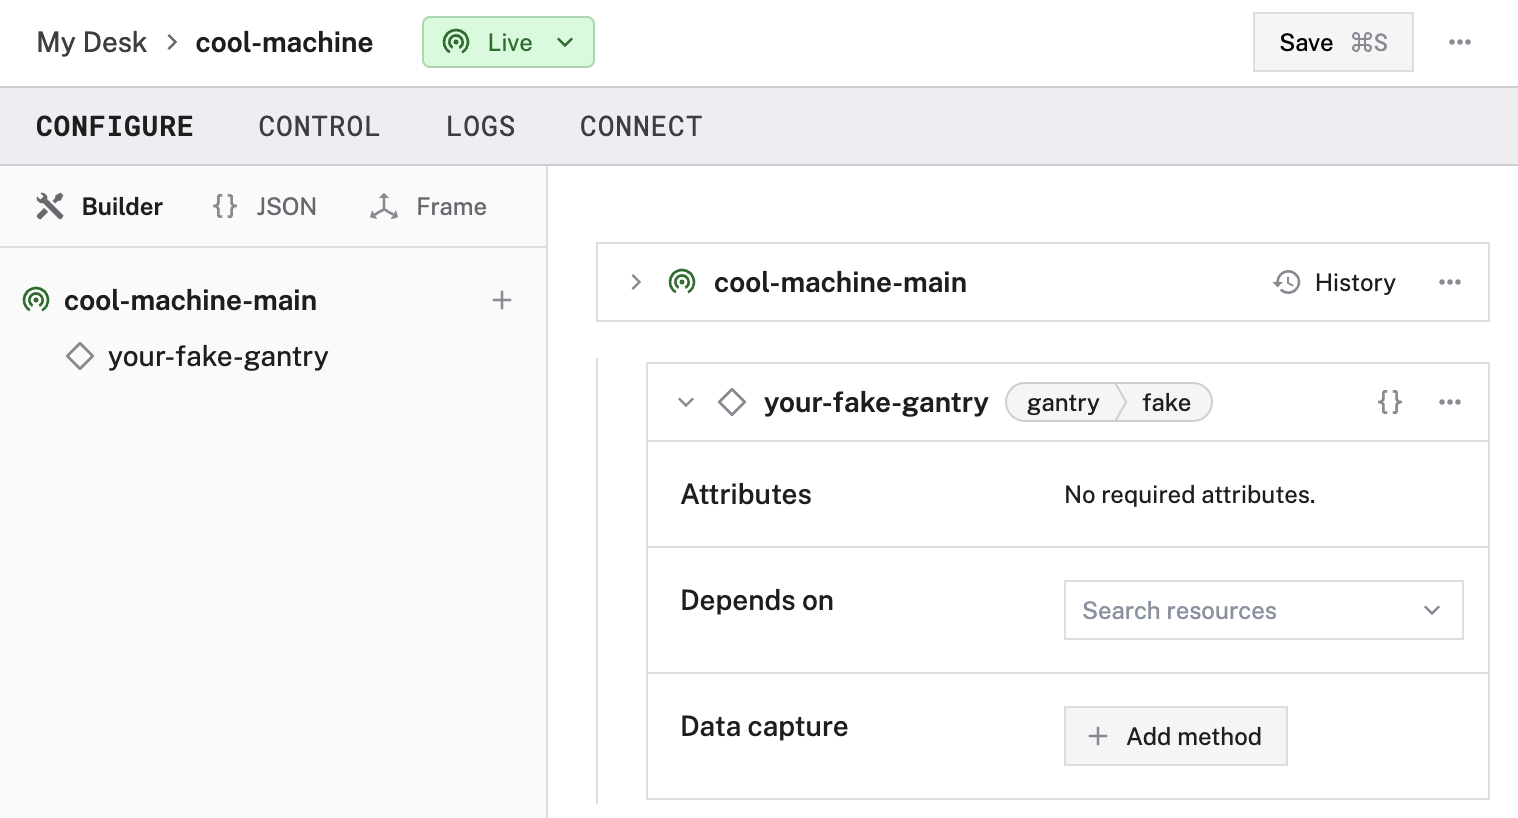Switch to Frame configuration mode

429,207
